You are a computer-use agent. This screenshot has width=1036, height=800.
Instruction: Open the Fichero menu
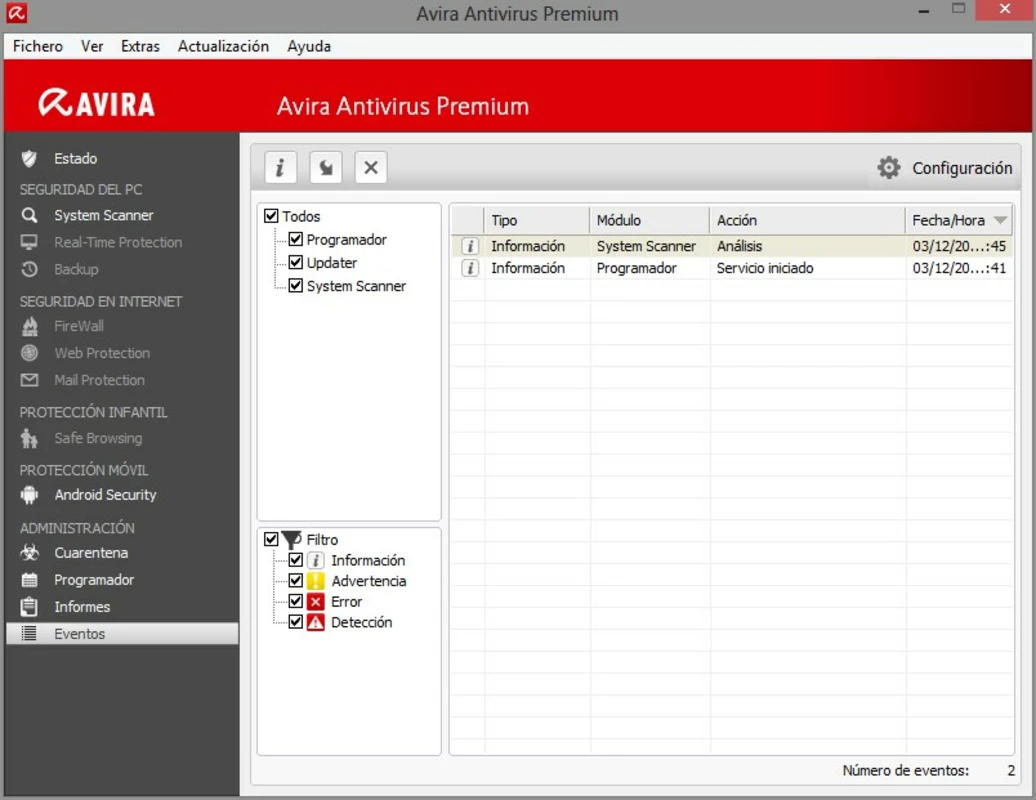point(38,46)
